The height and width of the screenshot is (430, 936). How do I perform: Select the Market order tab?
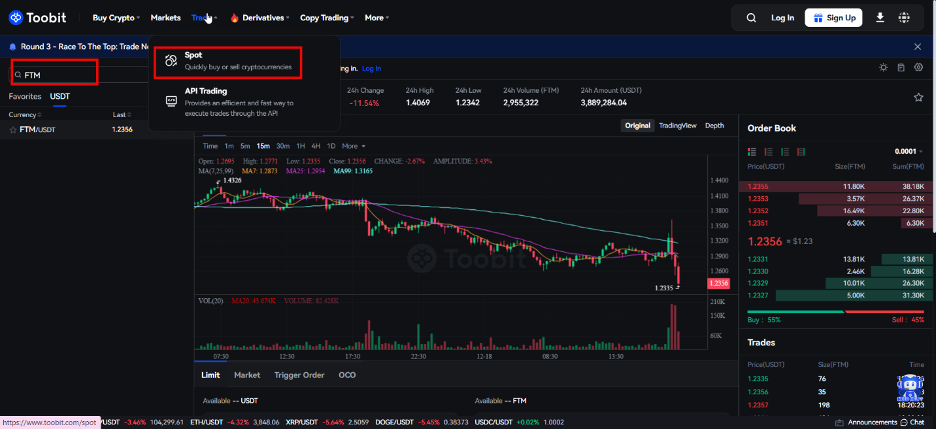tap(247, 375)
